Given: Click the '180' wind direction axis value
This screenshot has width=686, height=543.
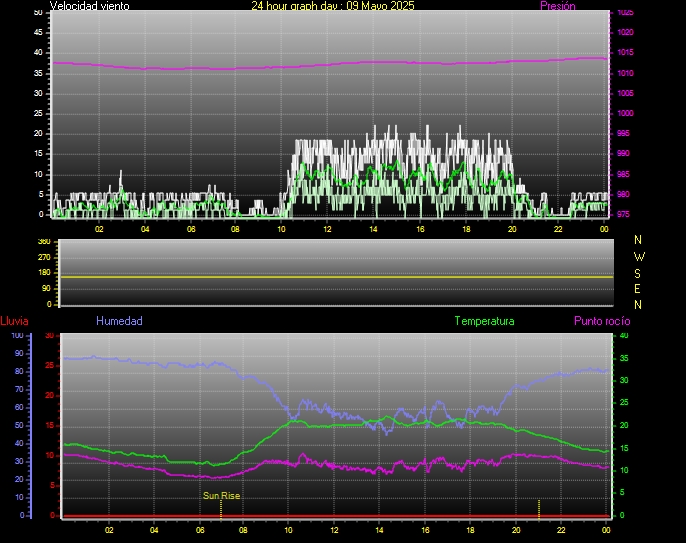Looking at the screenshot, I should [x=44, y=273].
